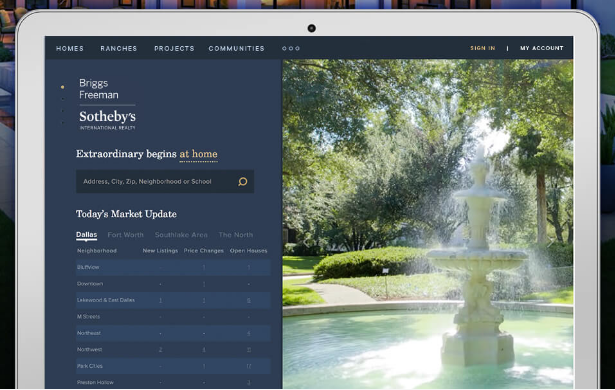This screenshot has width=615, height=390.
Task: Click the Today's Market Update heading
Action: click(126, 214)
